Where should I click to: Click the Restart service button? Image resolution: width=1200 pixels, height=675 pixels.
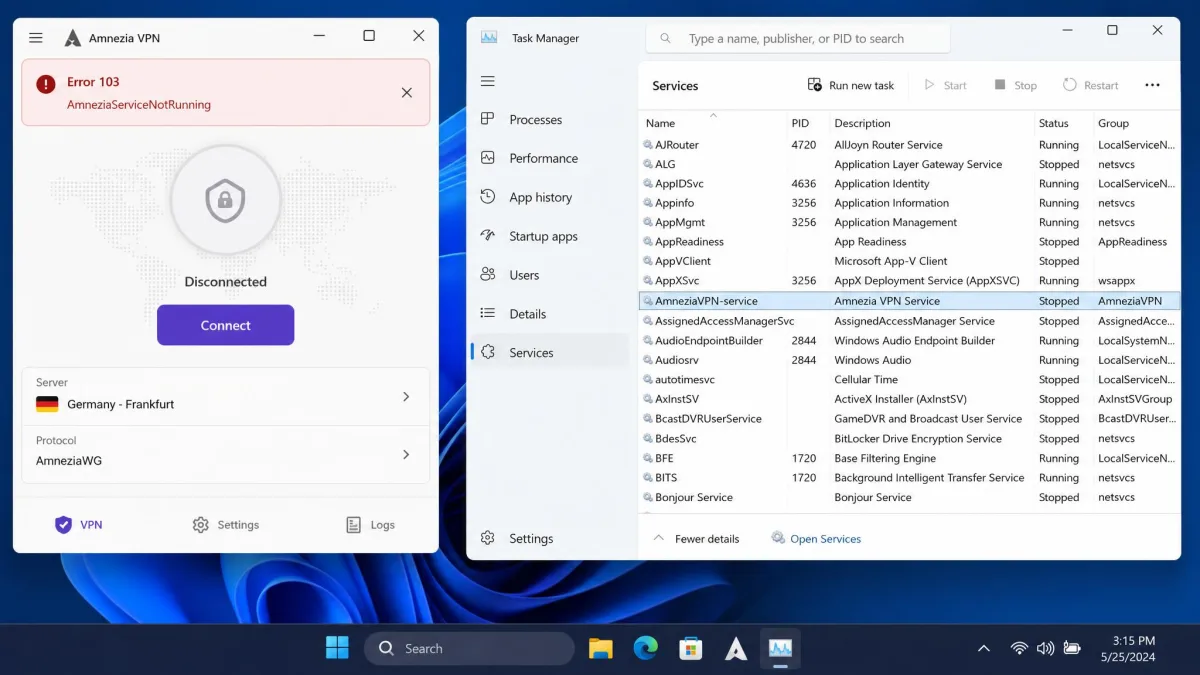[1091, 85]
